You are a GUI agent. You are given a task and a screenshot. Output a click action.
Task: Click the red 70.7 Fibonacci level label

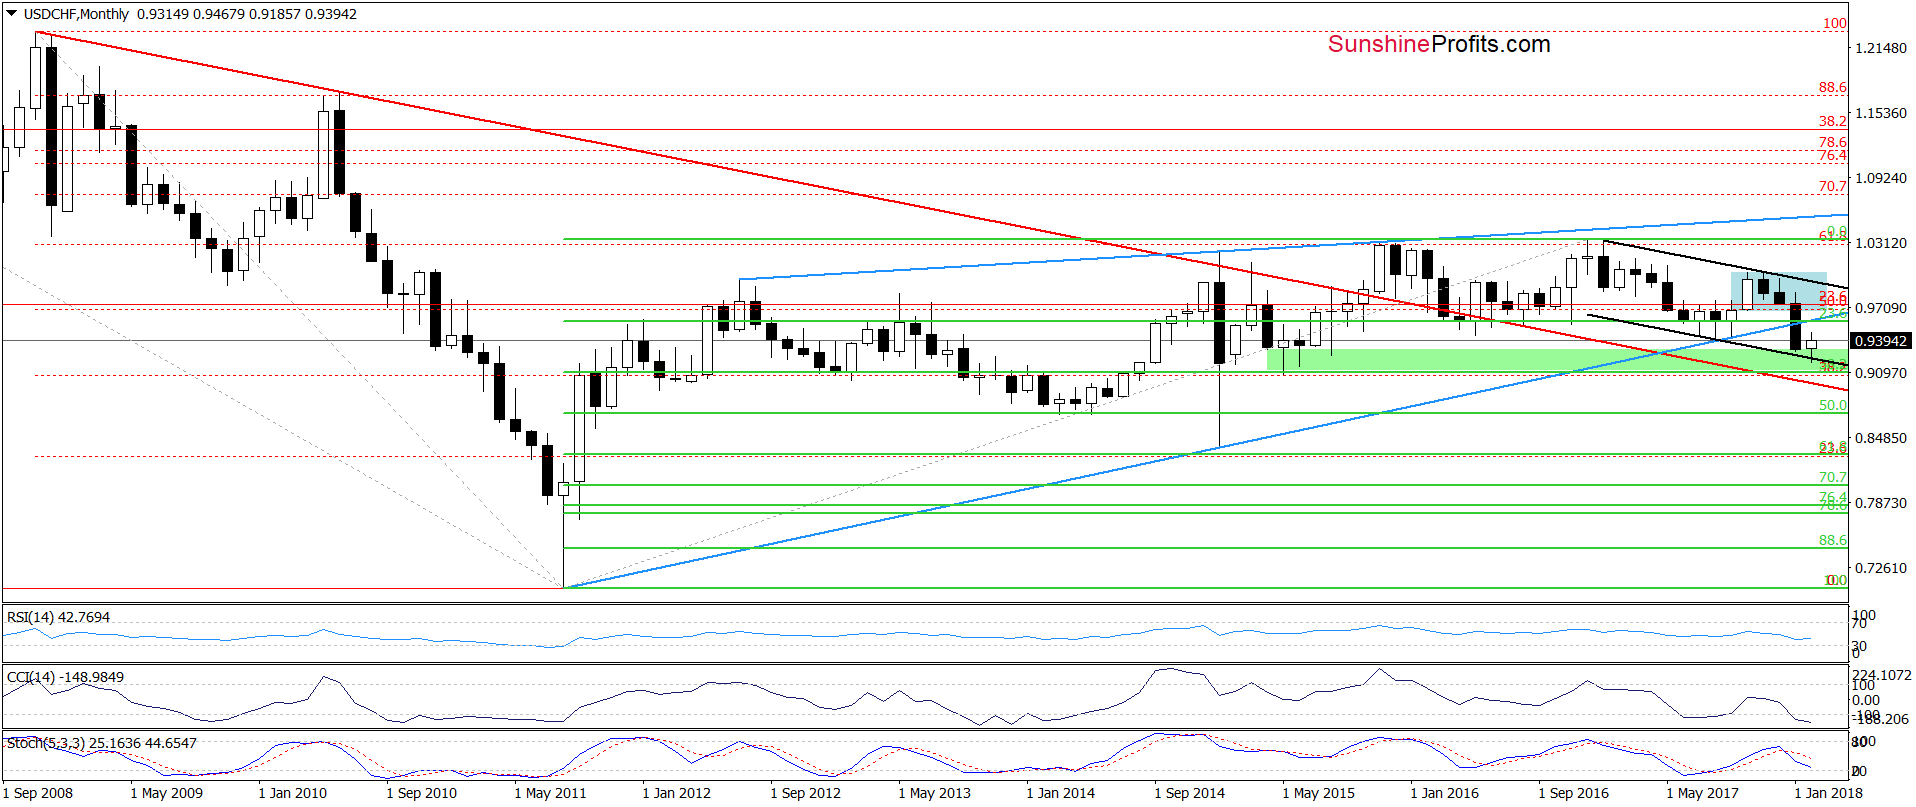1833,186
